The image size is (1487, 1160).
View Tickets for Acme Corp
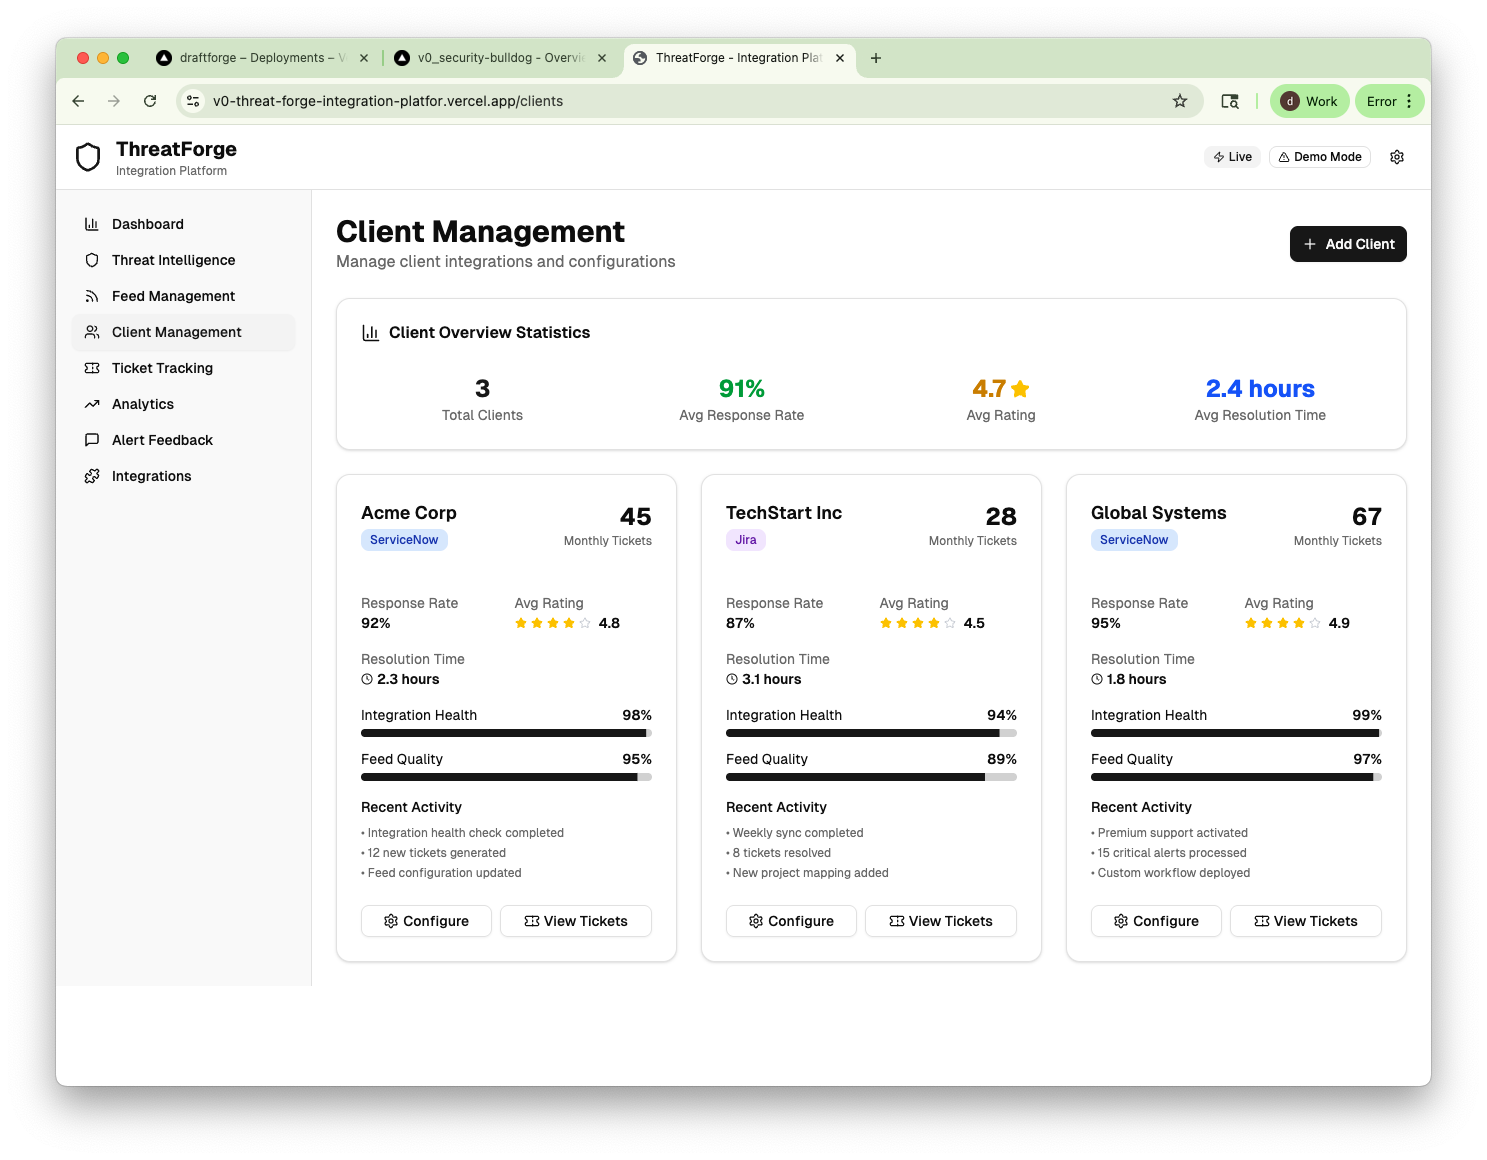pyautogui.click(x=576, y=921)
